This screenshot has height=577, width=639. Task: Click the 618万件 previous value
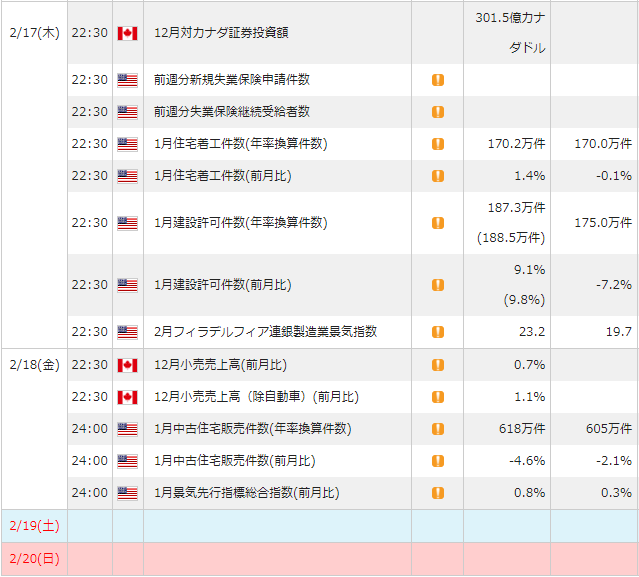[522, 429]
